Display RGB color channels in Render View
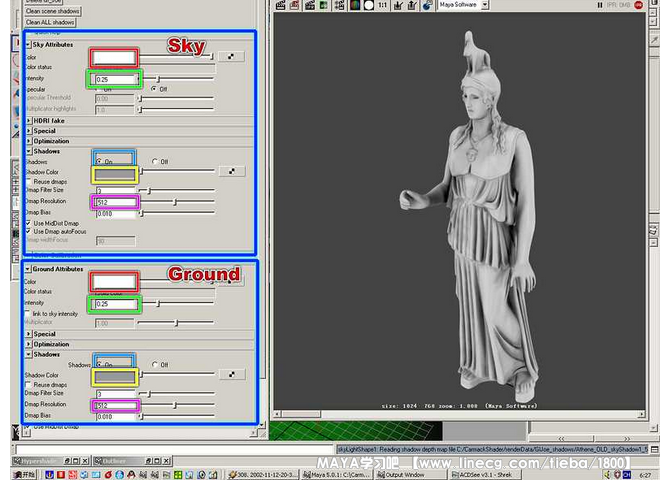Screen dimensions: 668x480 (x=355, y=5)
